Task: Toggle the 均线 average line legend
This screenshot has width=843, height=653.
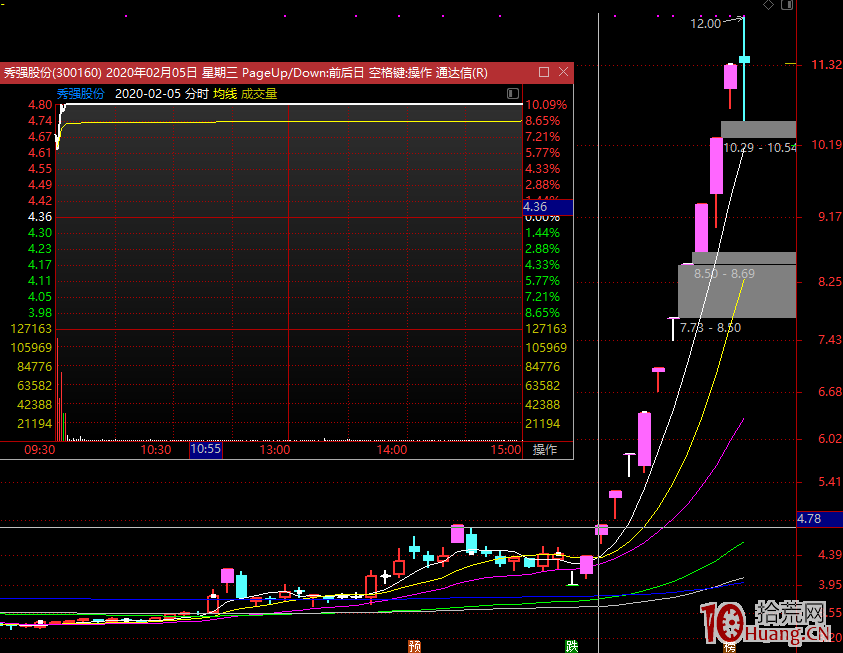Action: pos(225,94)
